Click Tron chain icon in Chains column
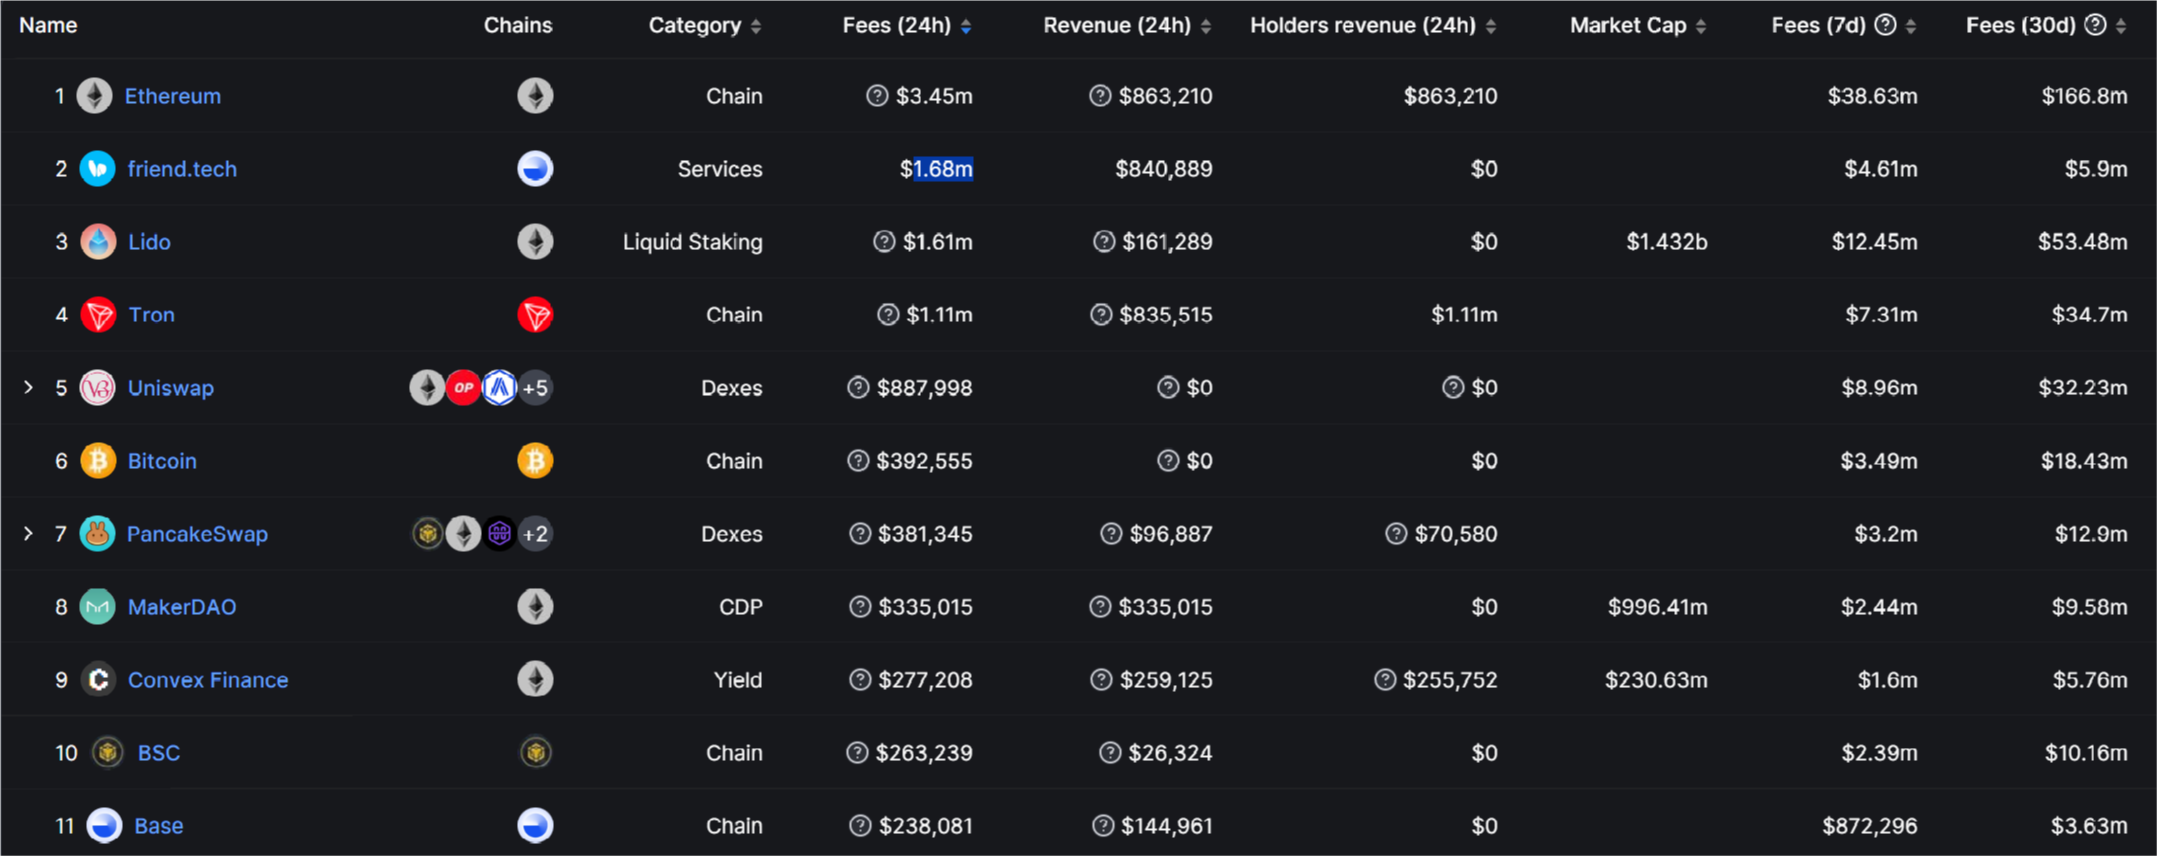 point(535,315)
